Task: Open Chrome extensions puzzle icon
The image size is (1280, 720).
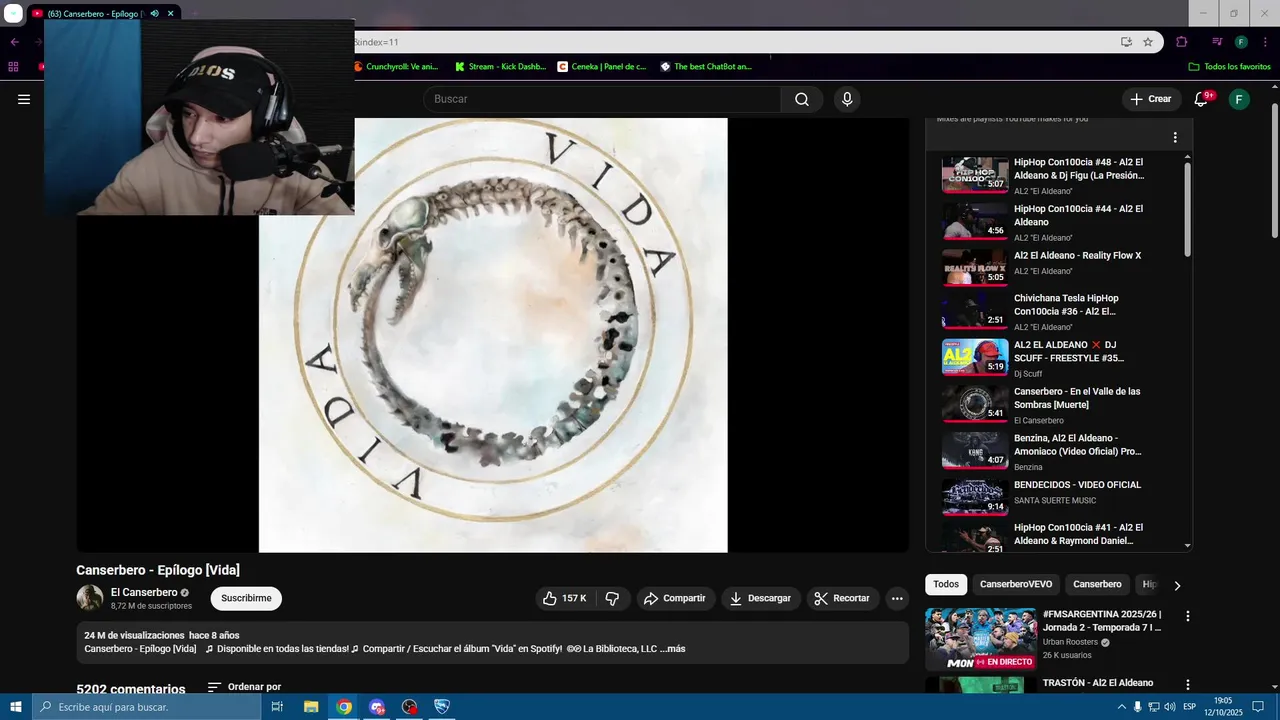Action: (x=1182, y=42)
